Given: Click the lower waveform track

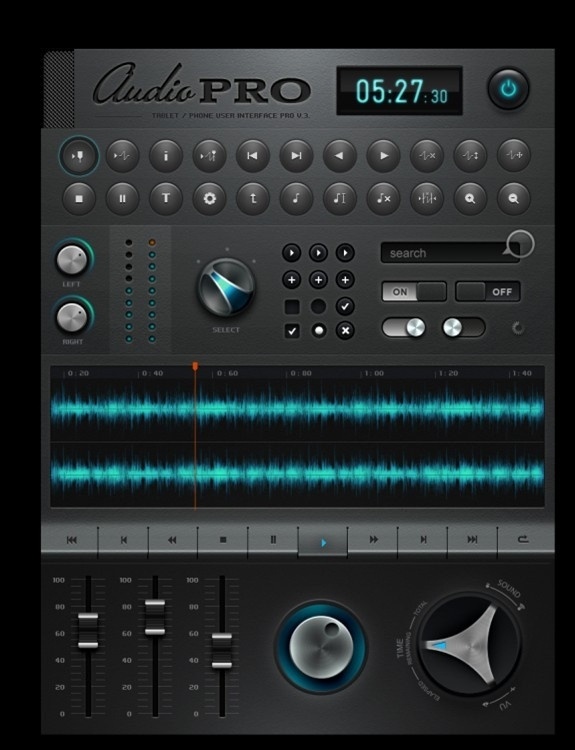Looking at the screenshot, I should point(297,473).
